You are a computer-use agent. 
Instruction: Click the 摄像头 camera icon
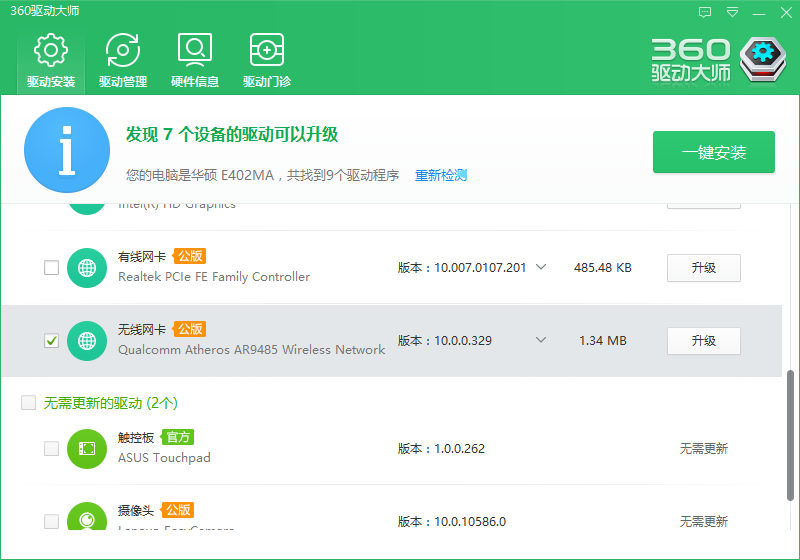[x=87, y=516]
